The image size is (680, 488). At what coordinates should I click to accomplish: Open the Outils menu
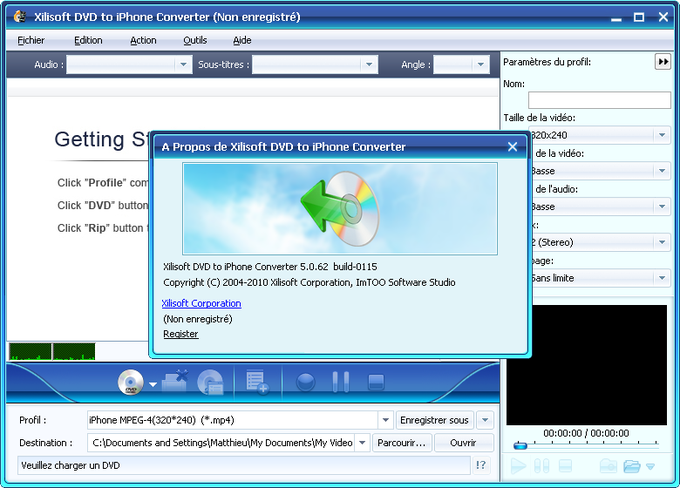[x=195, y=40]
